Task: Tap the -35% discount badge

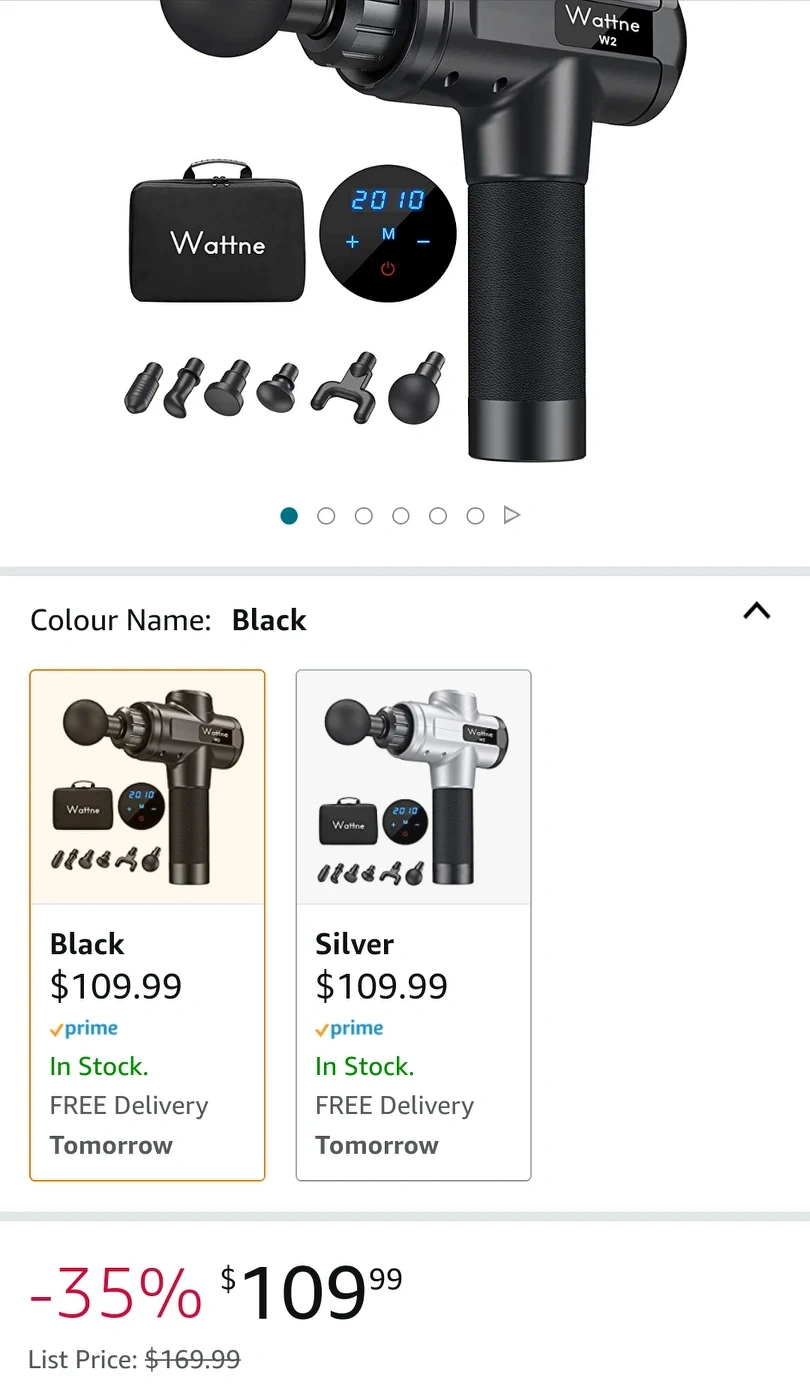Action: pyautogui.click(x=115, y=1293)
